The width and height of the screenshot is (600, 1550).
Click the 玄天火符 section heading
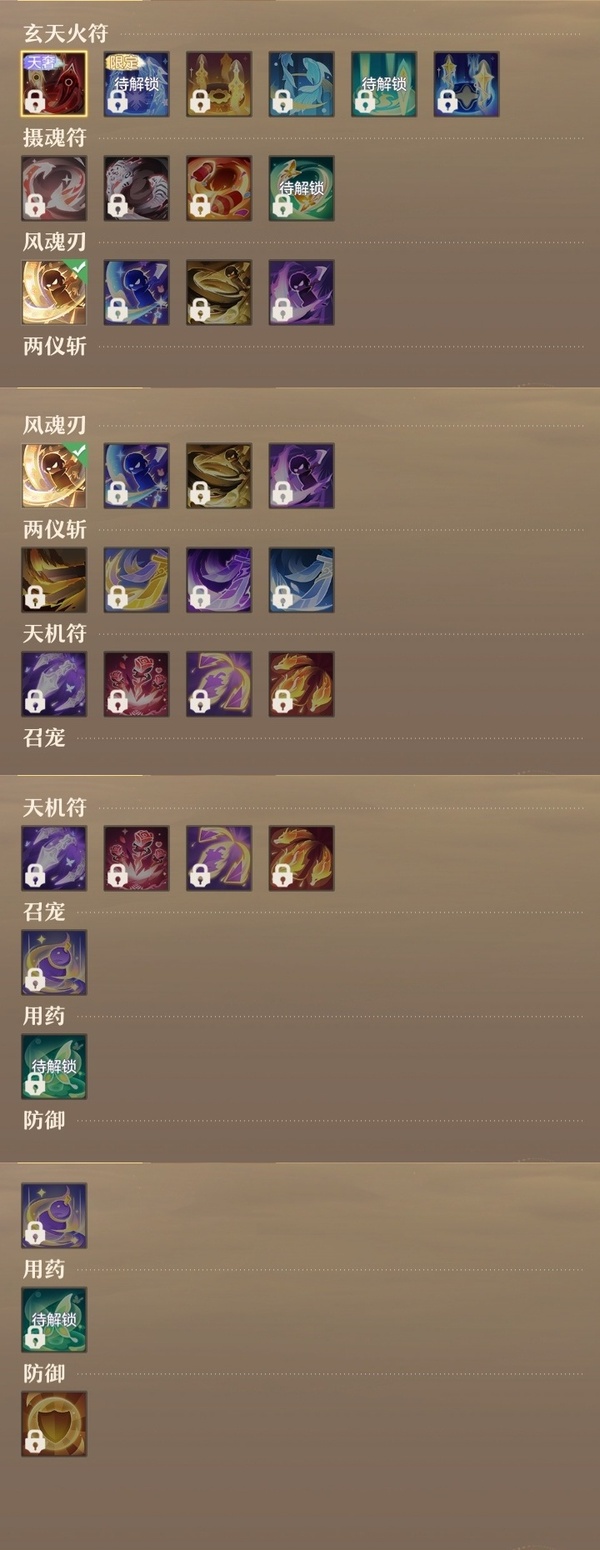(66, 34)
